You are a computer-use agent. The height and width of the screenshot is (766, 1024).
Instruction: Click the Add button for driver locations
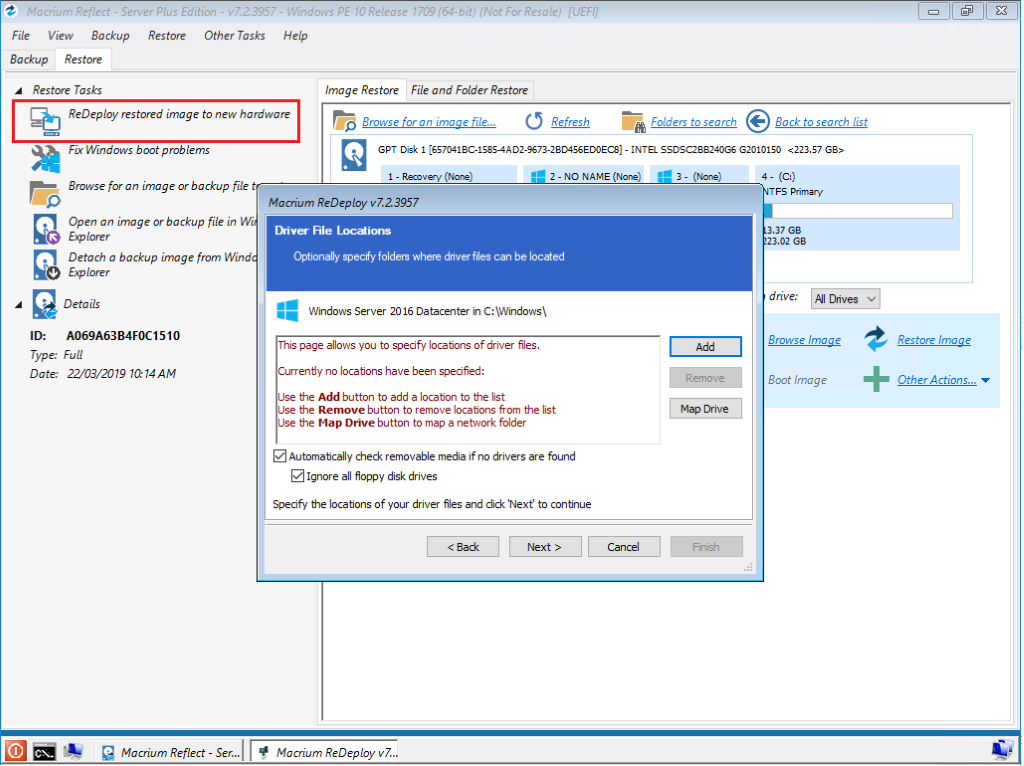[705, 347]
